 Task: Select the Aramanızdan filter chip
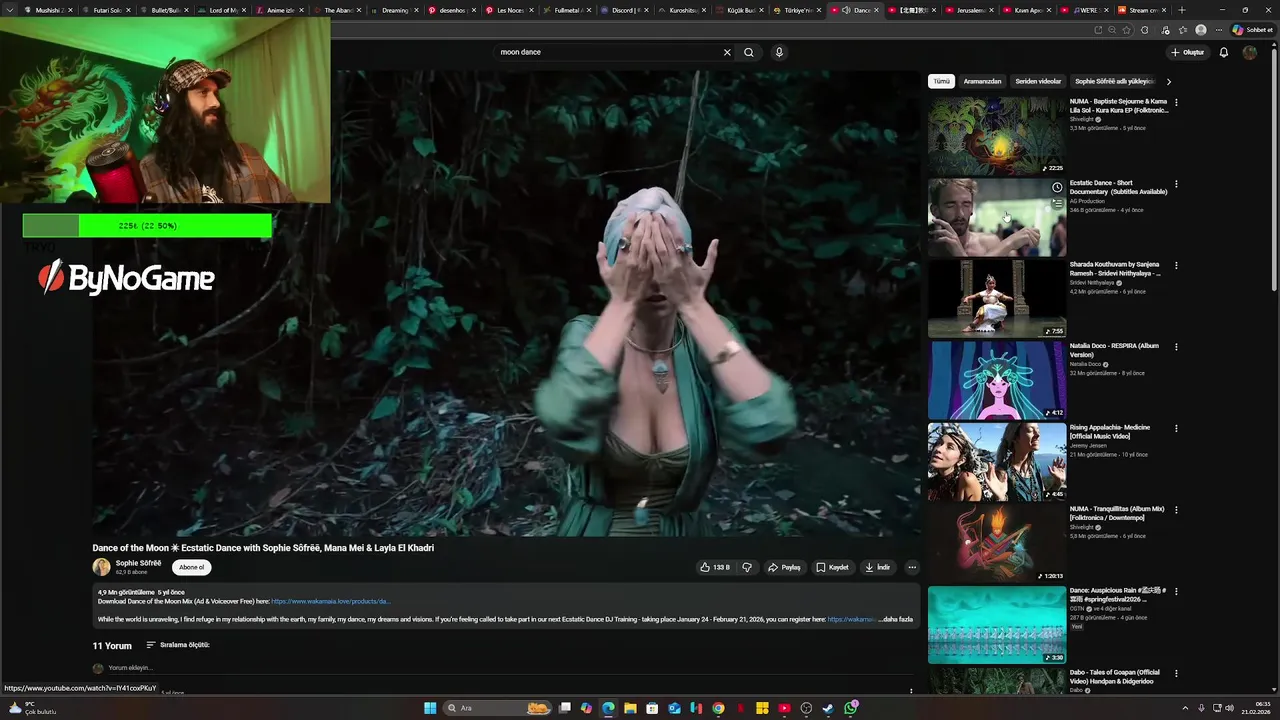[982, 81]
